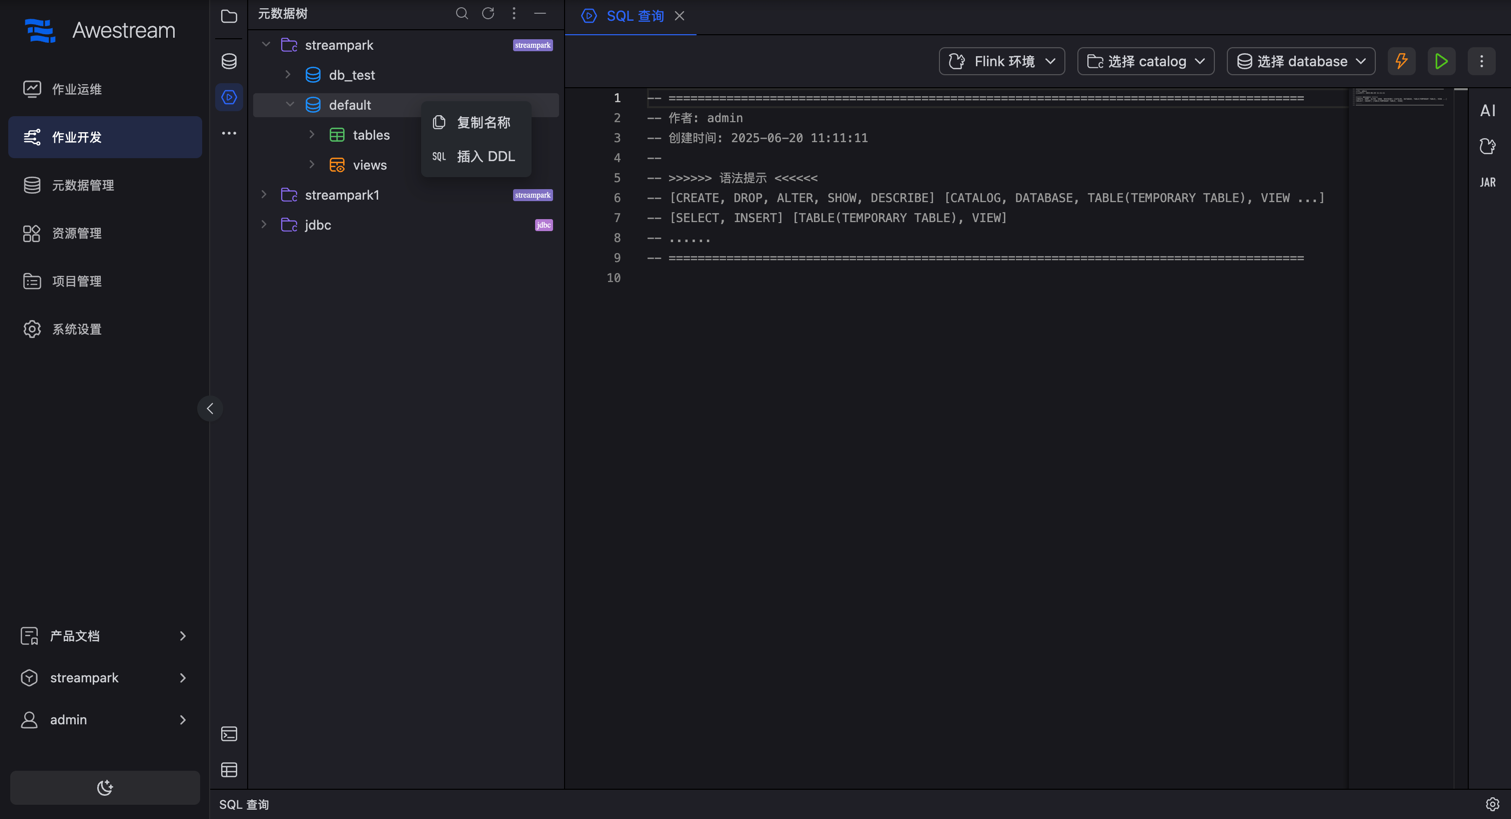This screenshot has height=819, width=1511.
Task: Expand the streampark1 catalog node
Action: 264,195
